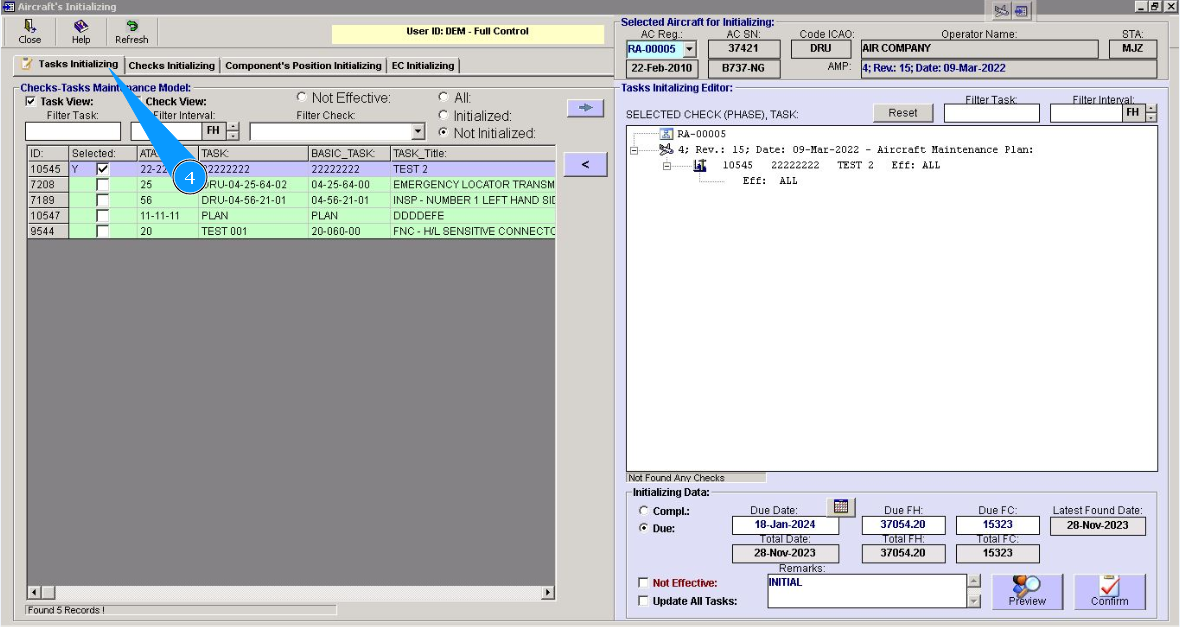Select the Compl. radio option
This screenshot has width=1180, height=633.
[x=643, y=511]
